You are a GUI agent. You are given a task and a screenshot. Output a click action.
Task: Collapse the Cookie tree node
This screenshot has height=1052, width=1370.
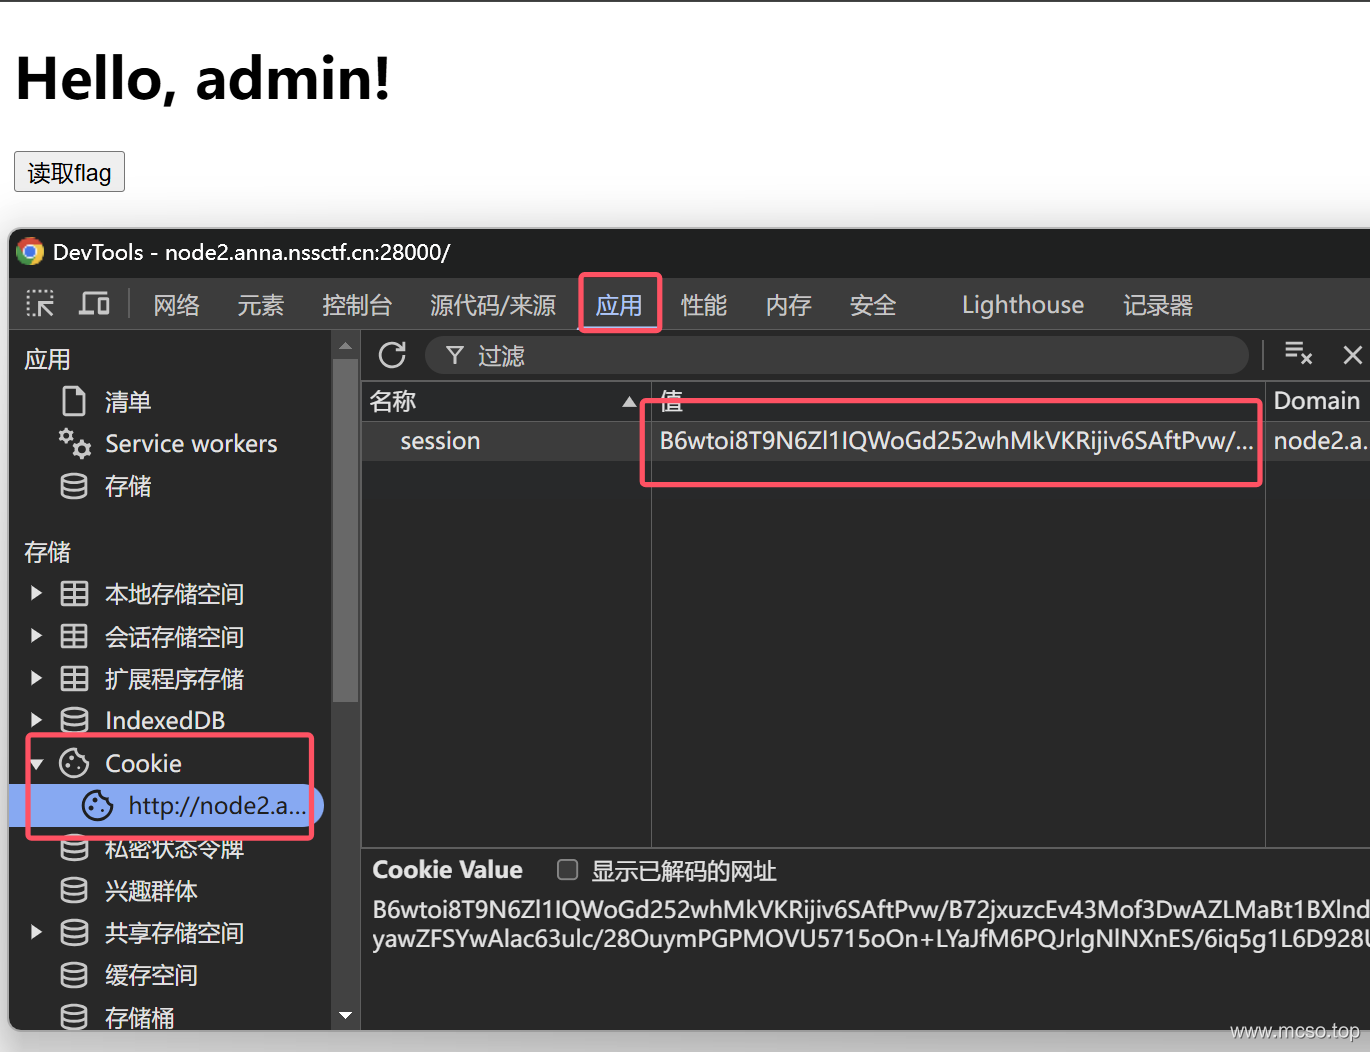click(x=37, y=764)
